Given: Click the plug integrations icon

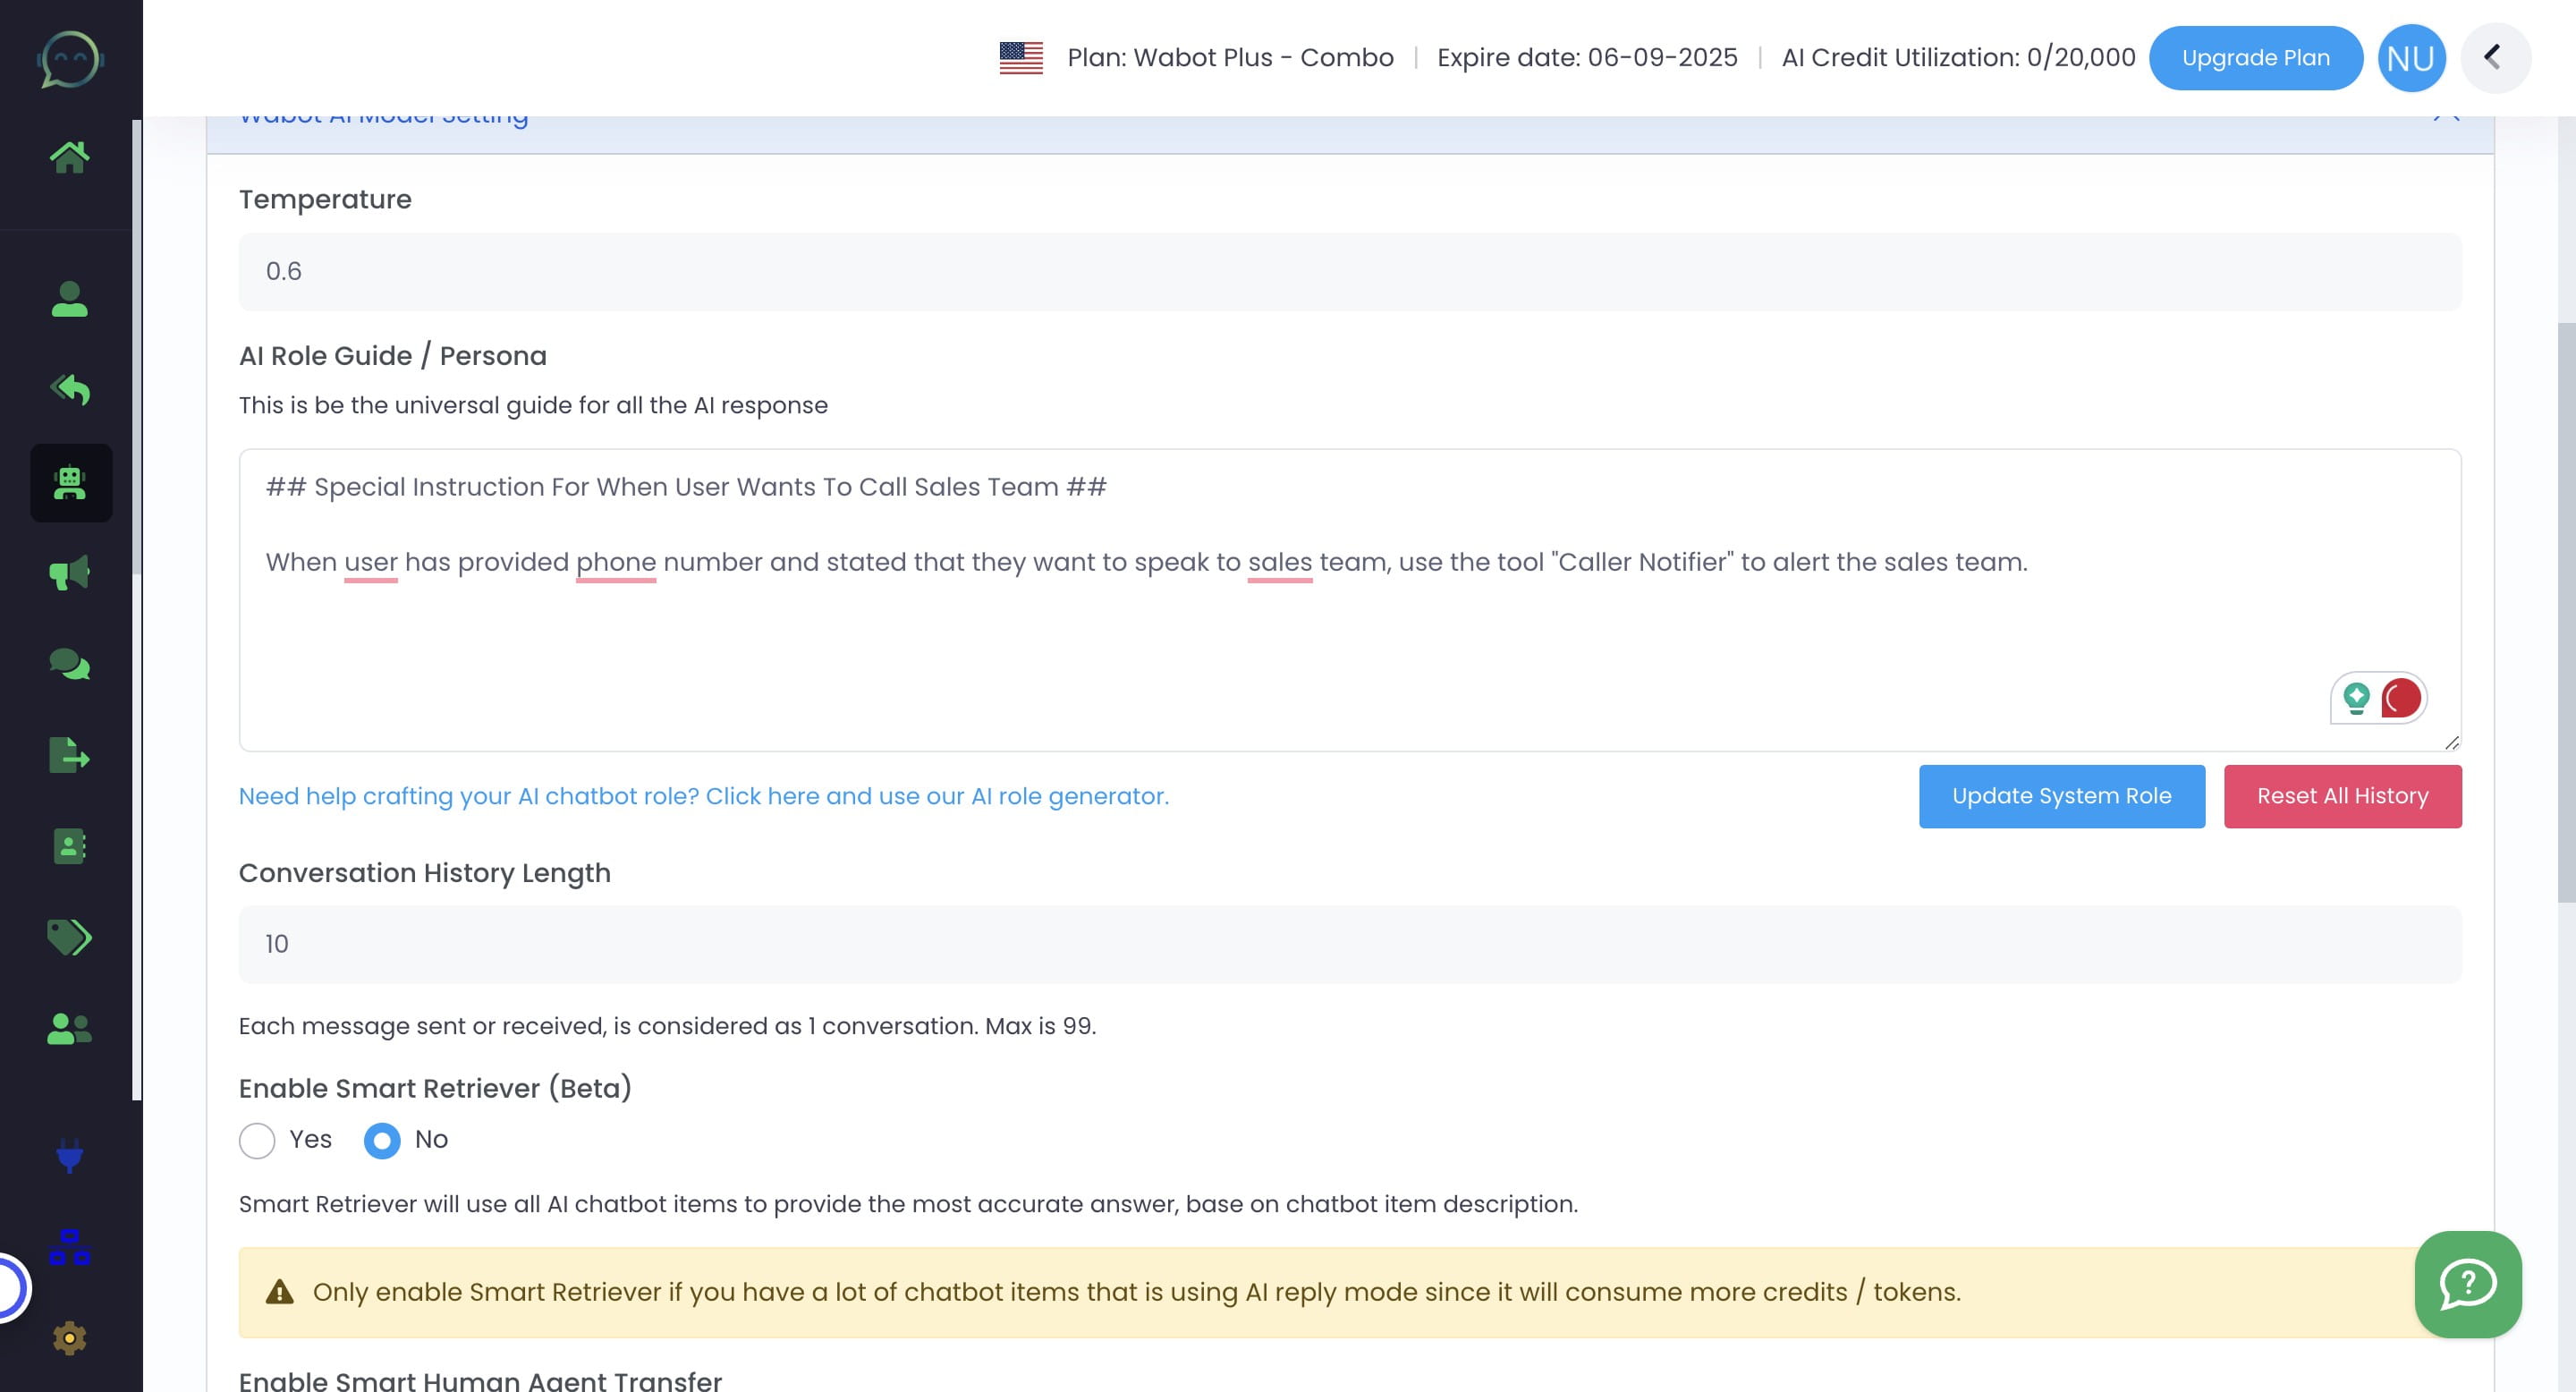Looking at the screenshot, I should (x=69, y=1158).
